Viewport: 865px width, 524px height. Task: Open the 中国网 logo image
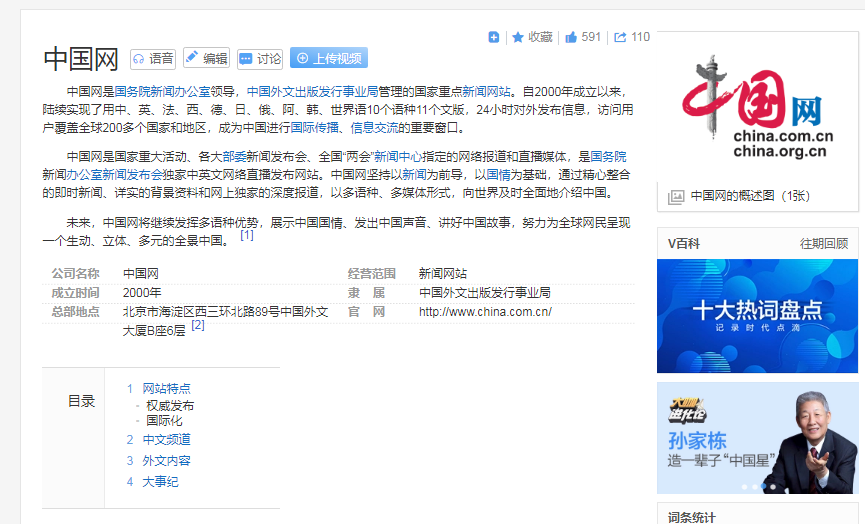coord(757,107)
